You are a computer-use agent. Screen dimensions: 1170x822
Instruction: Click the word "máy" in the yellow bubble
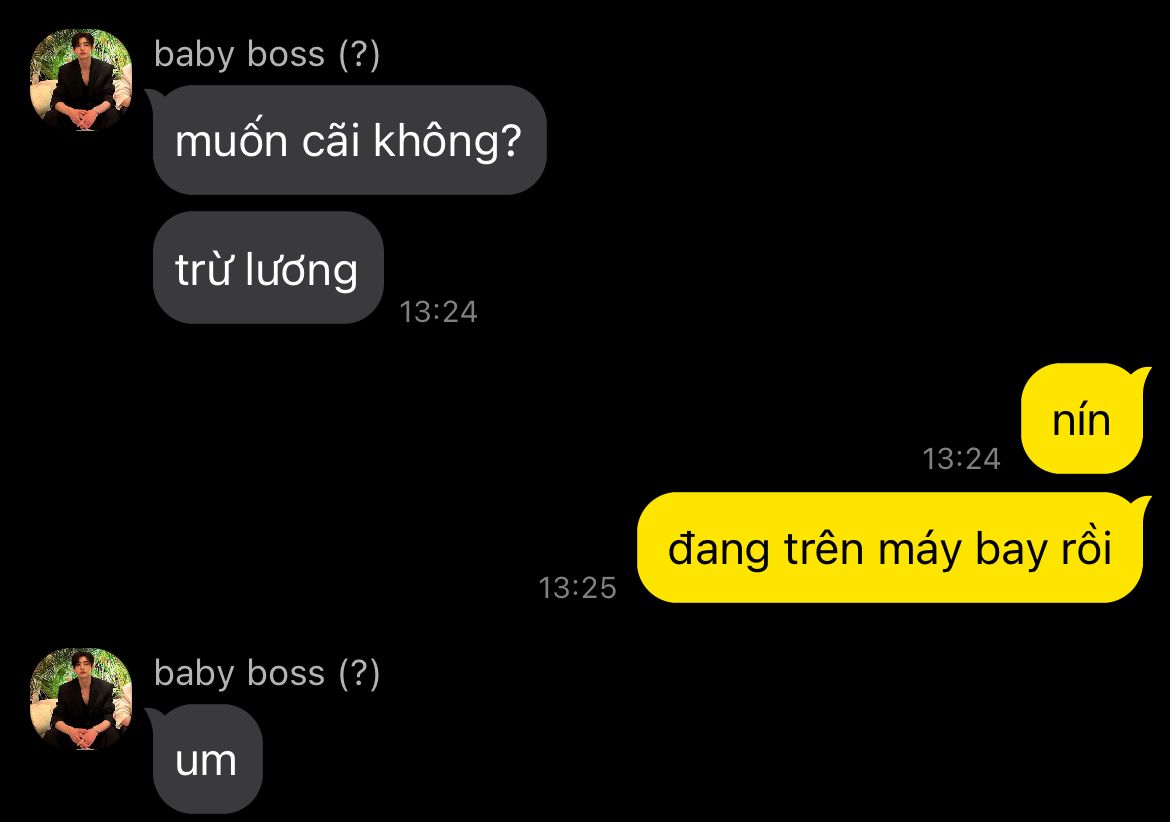click(919, 550)
